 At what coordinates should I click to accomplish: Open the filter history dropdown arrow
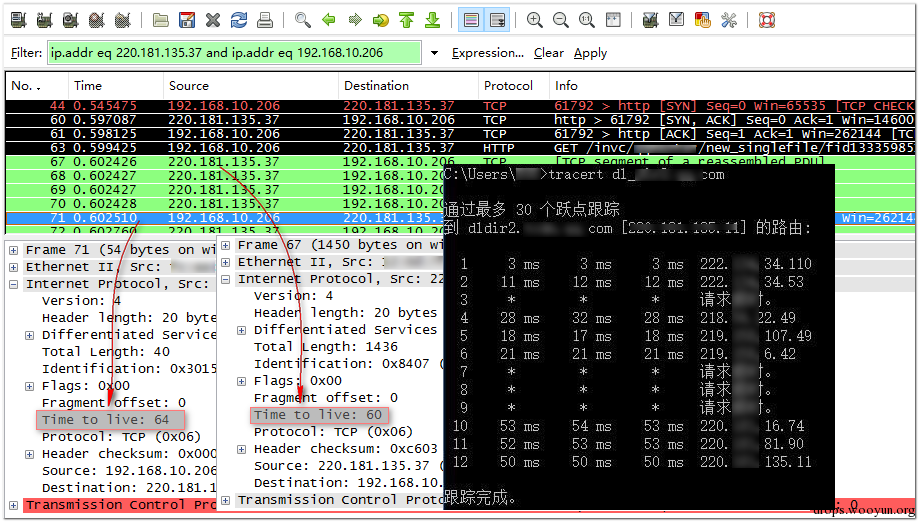(x=434, y=53)
